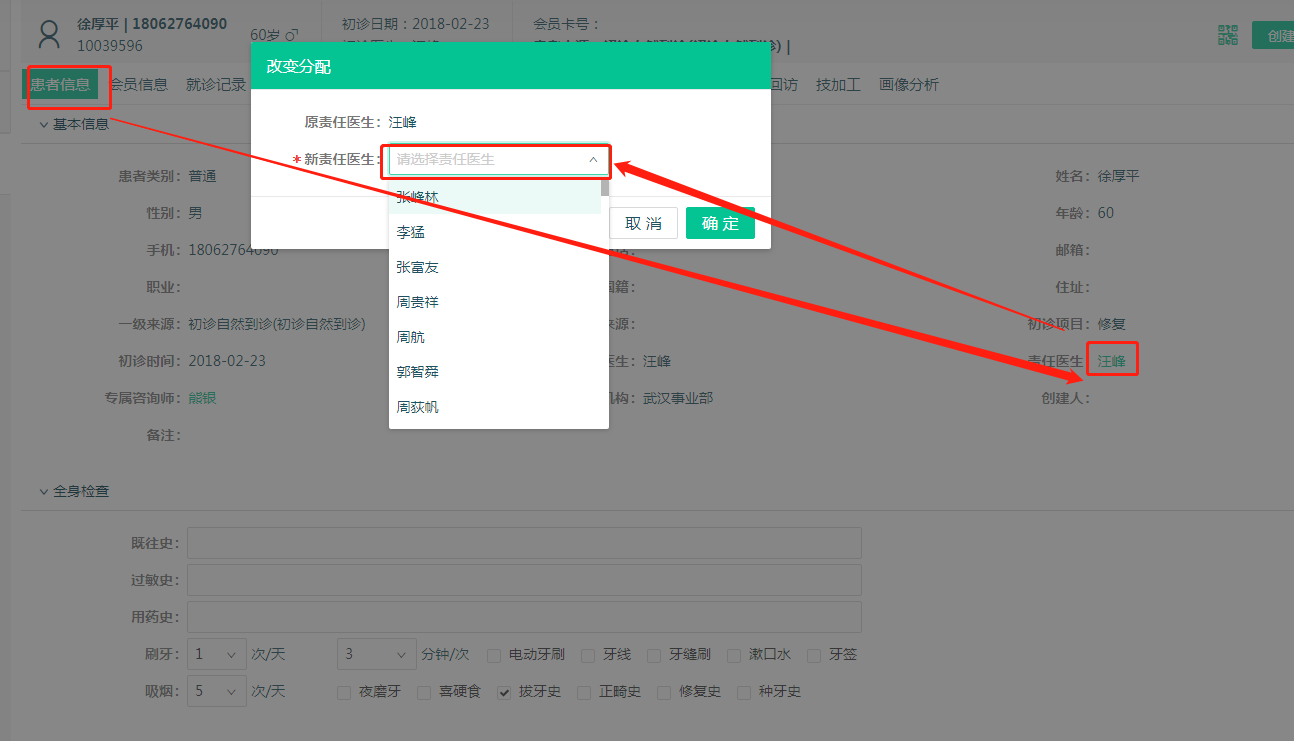The width and height of the screenshot is (1294, 741).
Task: Pick 郭智舜 as new responsible doctor
Action: pyautogui.click(x=417, y=372)
